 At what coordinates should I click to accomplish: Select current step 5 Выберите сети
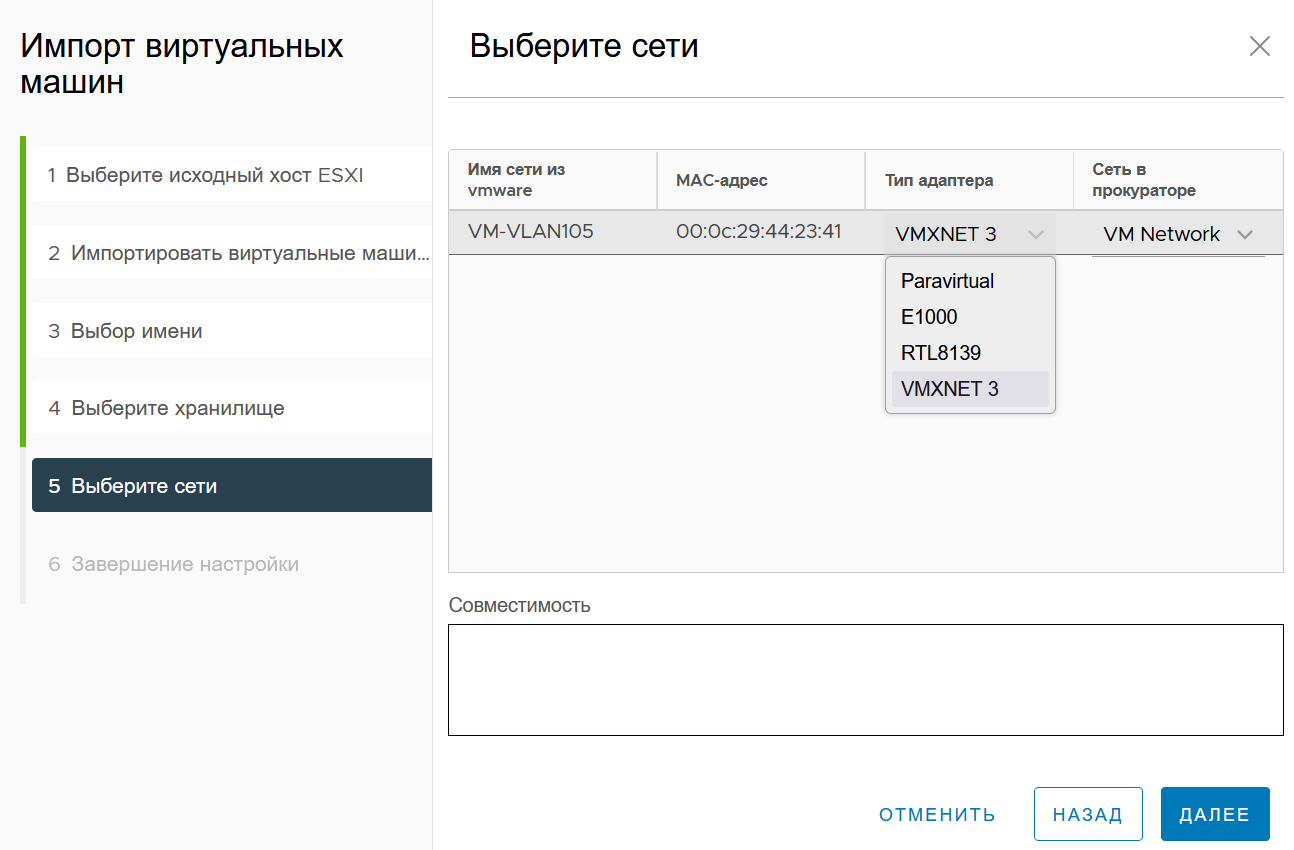point(232,486)
